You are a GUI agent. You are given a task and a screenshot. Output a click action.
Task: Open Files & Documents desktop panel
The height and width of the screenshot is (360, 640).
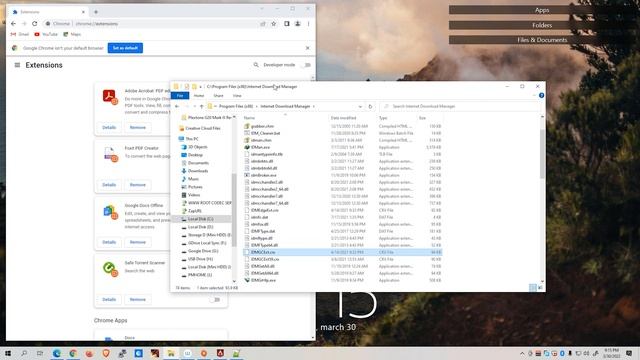click(542, 40)
